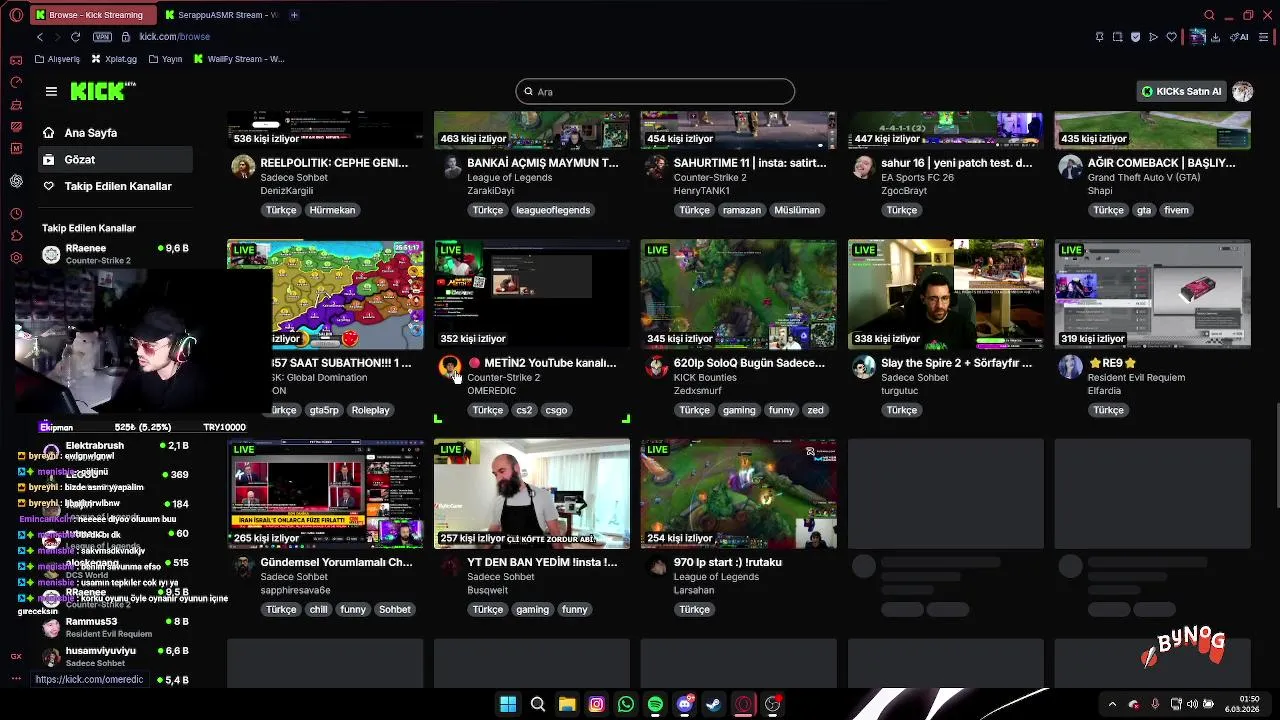Click the Opera tab search magnifier
This screenshot has height=720, width=1280.
coord(1209,15)
